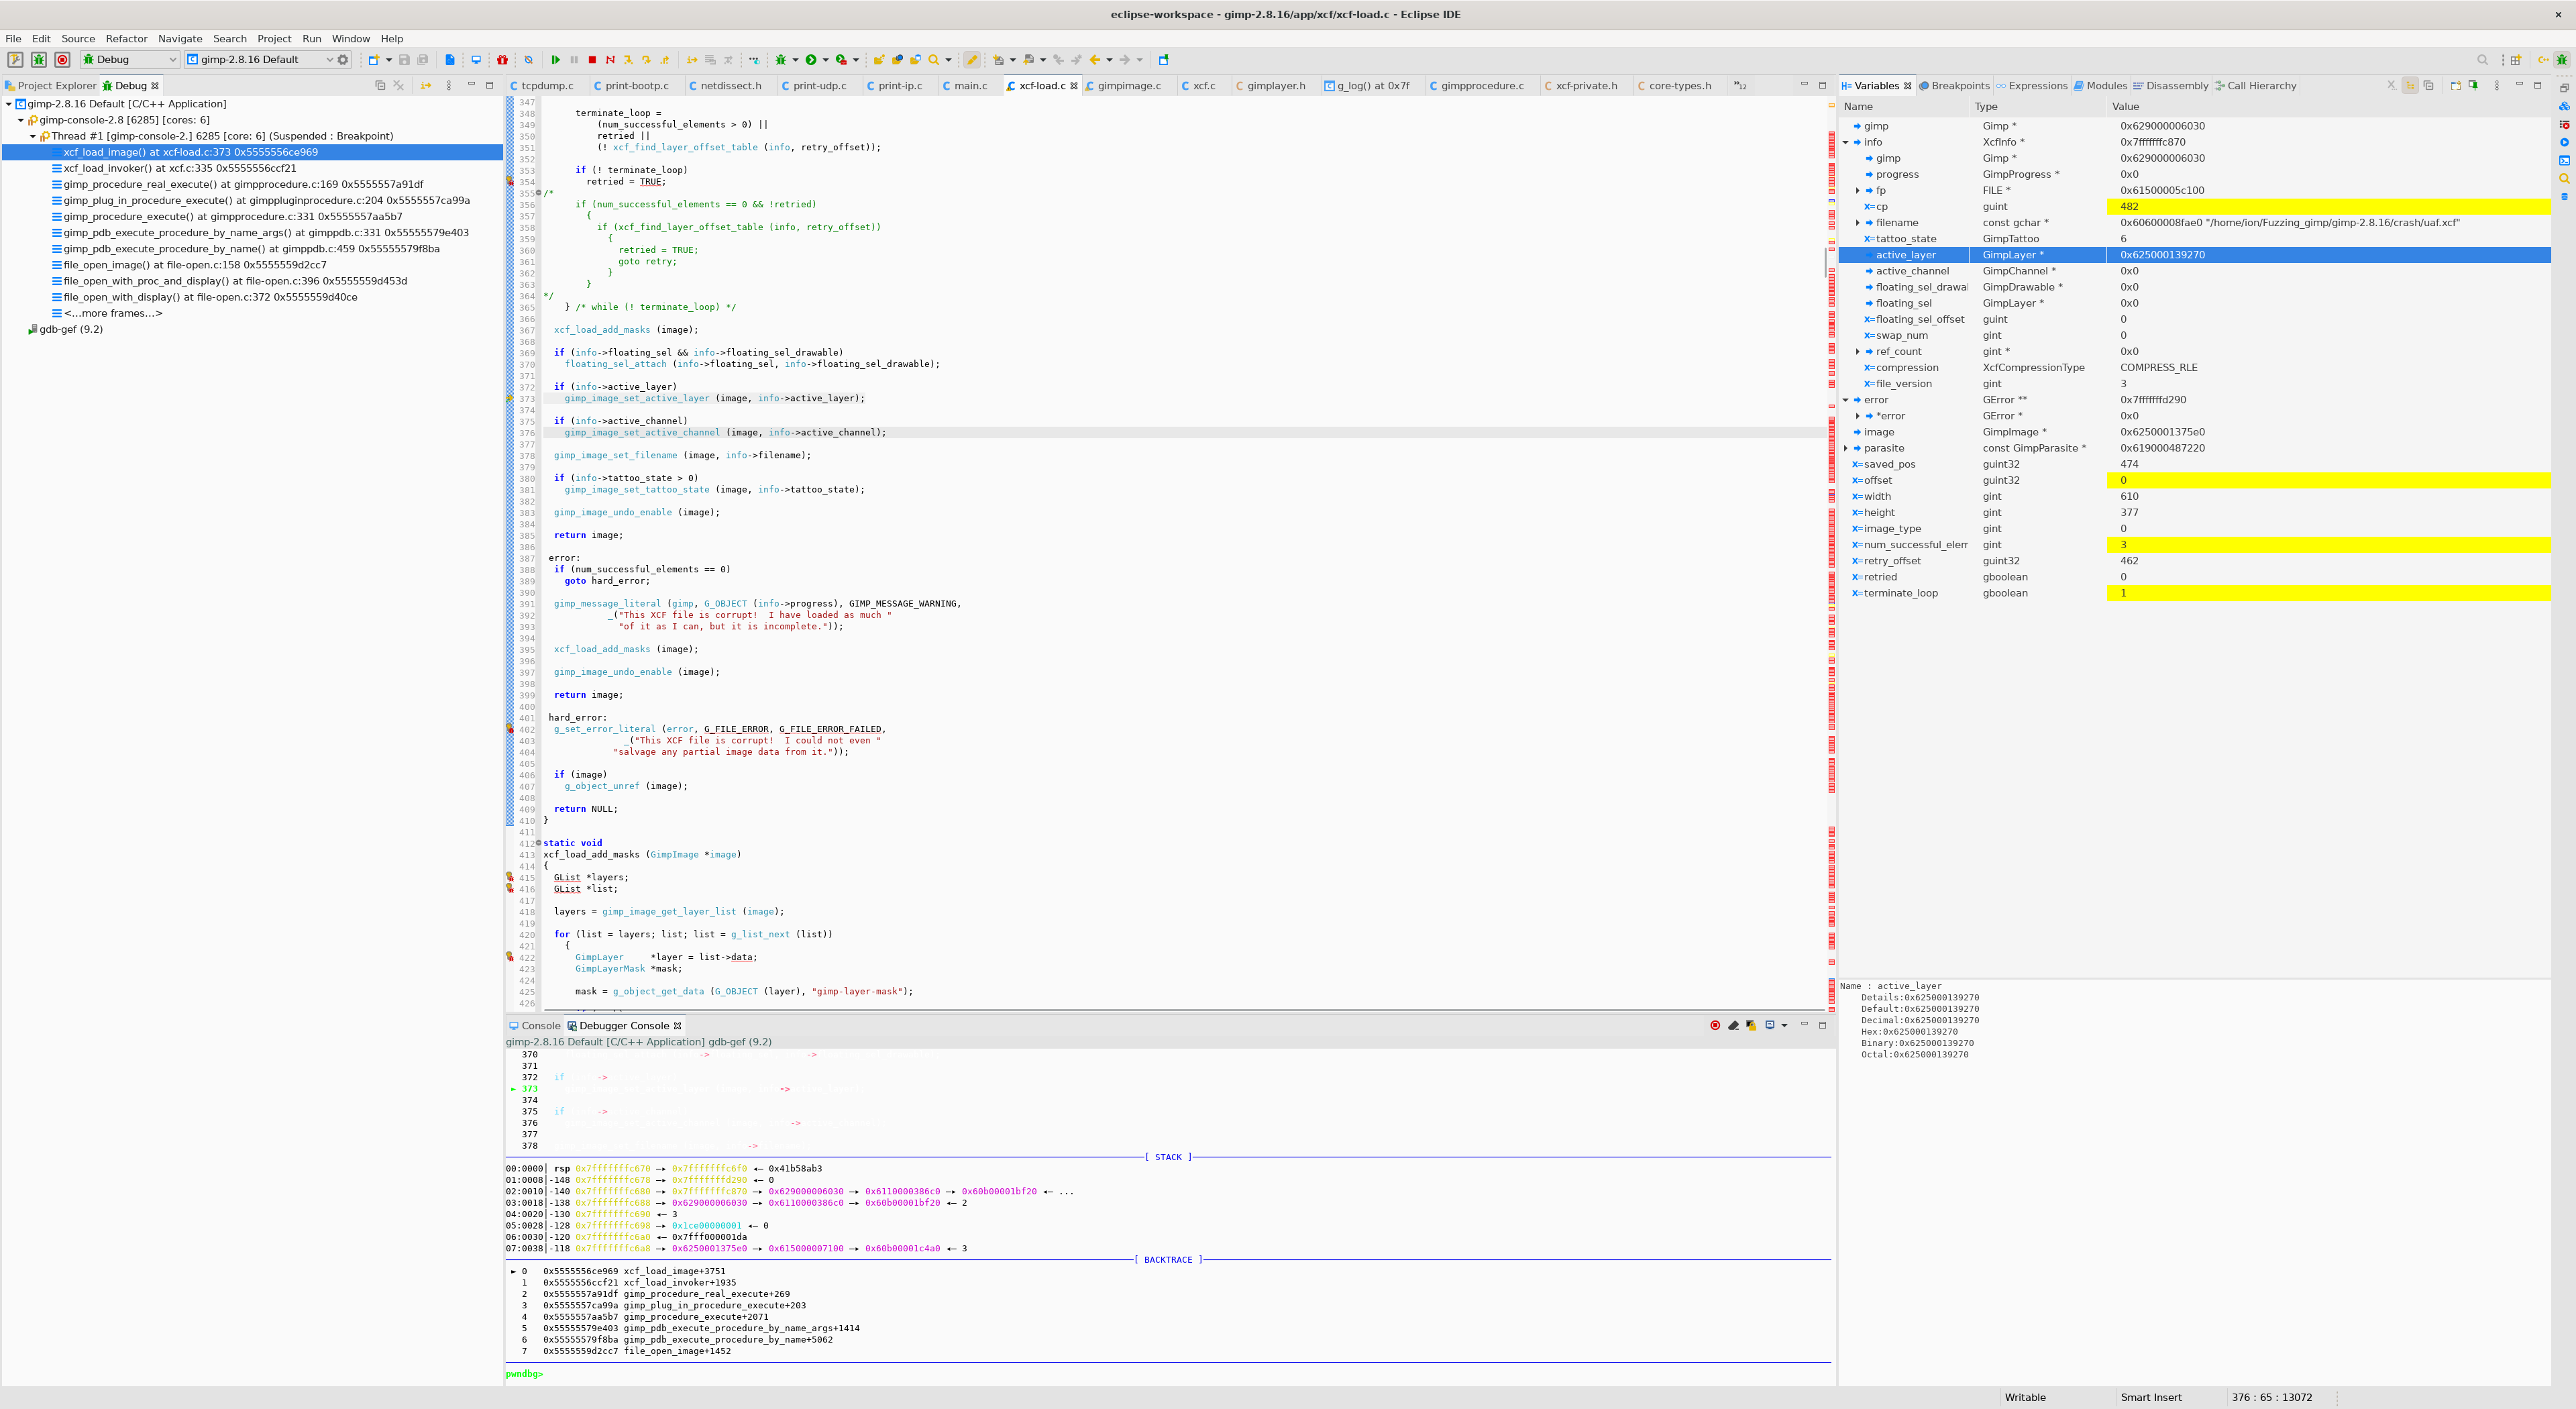
Task: Close the xcf-load.c editor tab
Action: click(1074, 86)
